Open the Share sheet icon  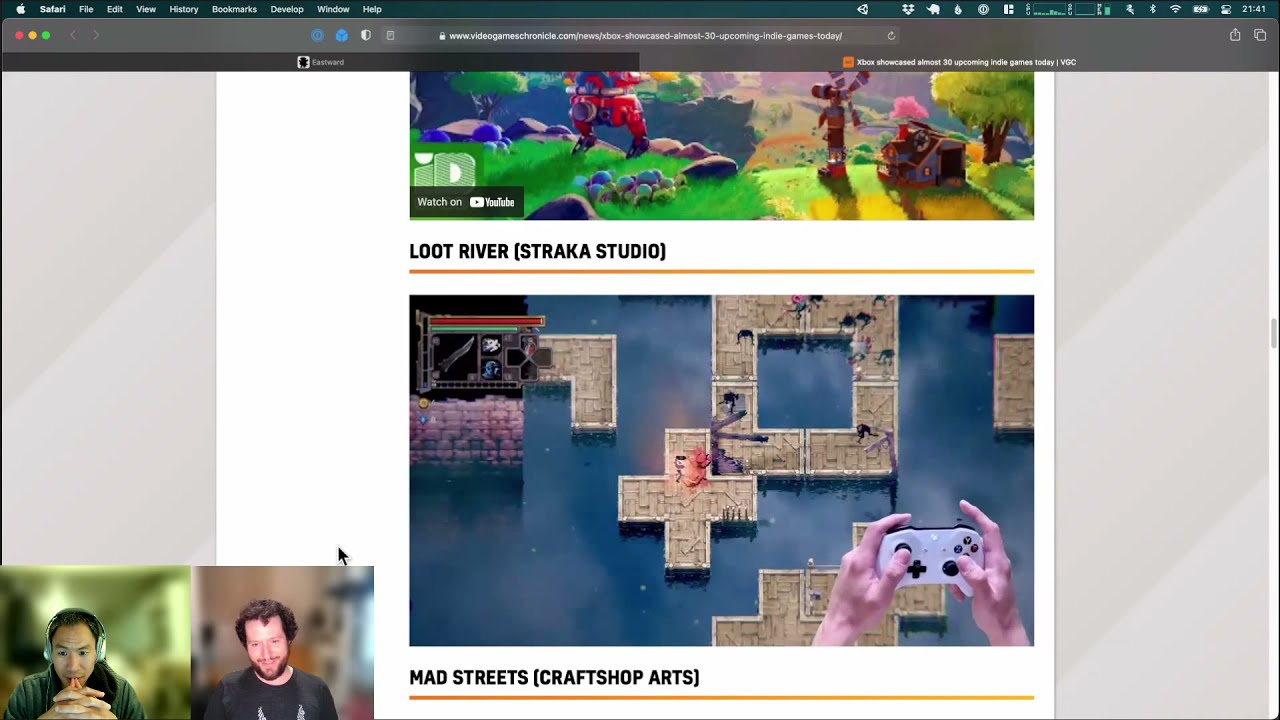(1235, 35)
